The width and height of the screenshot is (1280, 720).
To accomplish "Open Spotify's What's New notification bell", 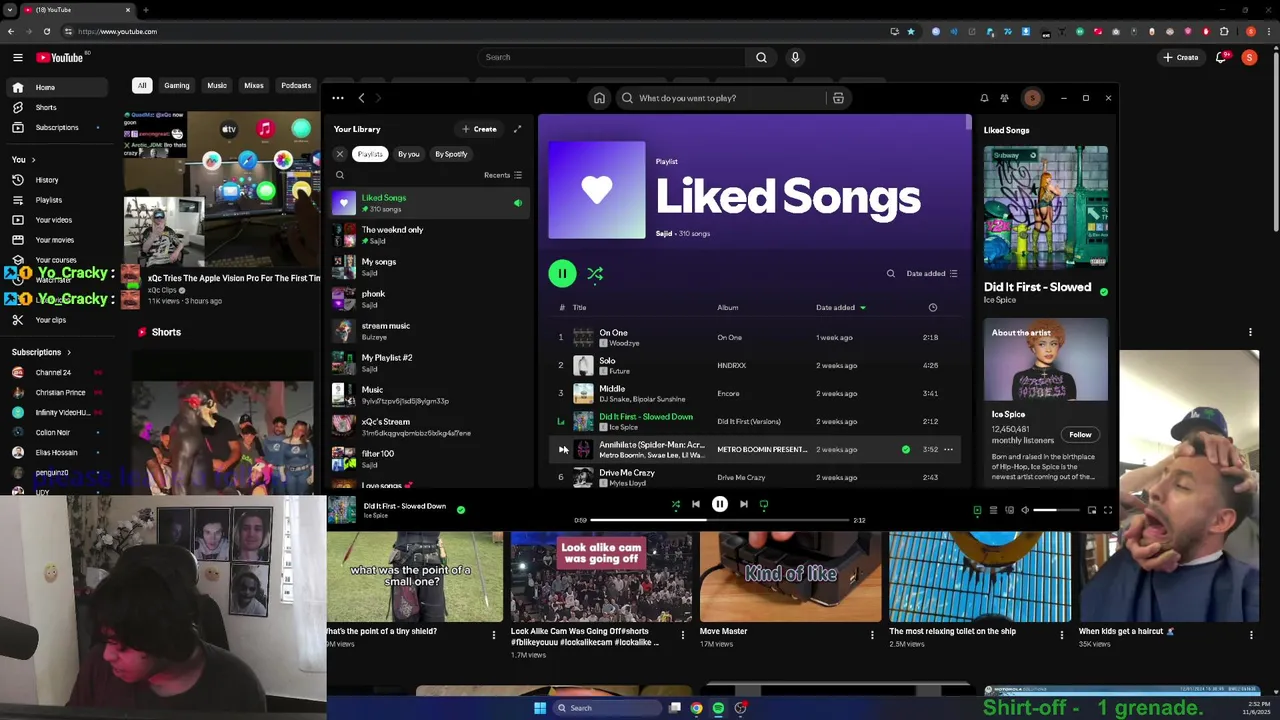I will [984, 98].
